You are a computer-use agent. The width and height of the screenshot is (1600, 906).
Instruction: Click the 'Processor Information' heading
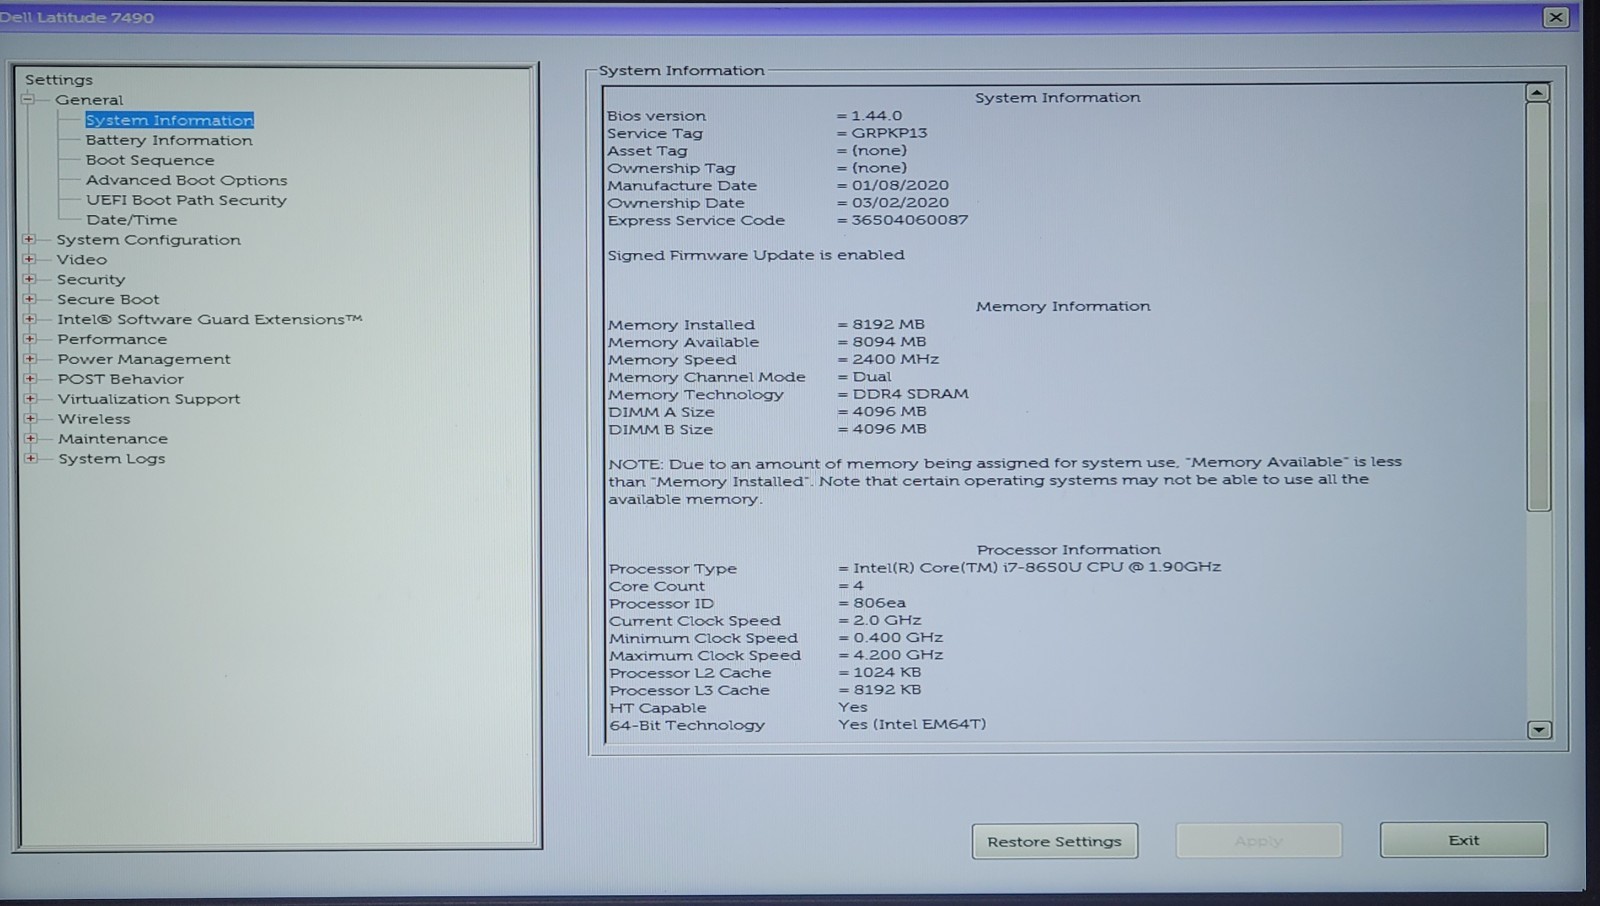(1069, 549)
